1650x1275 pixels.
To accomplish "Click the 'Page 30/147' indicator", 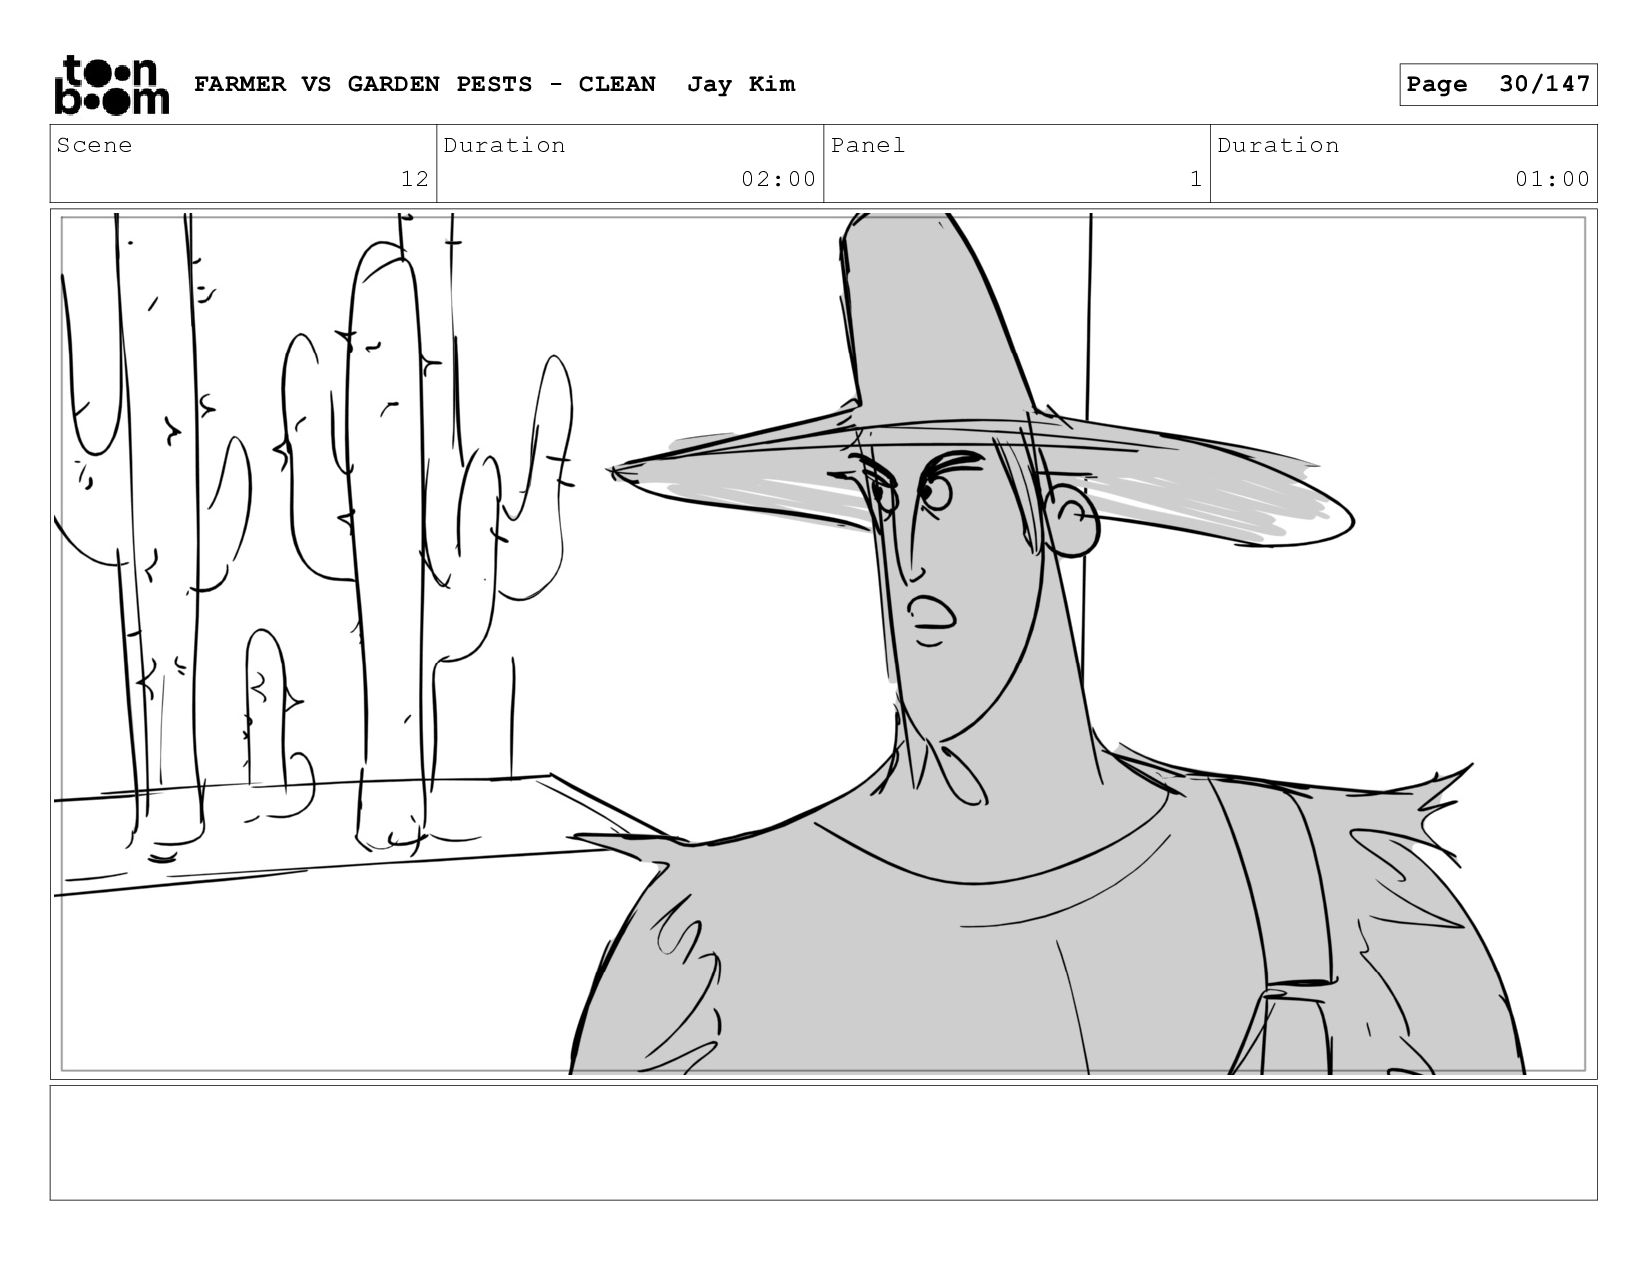I will tap(1498, 84).
